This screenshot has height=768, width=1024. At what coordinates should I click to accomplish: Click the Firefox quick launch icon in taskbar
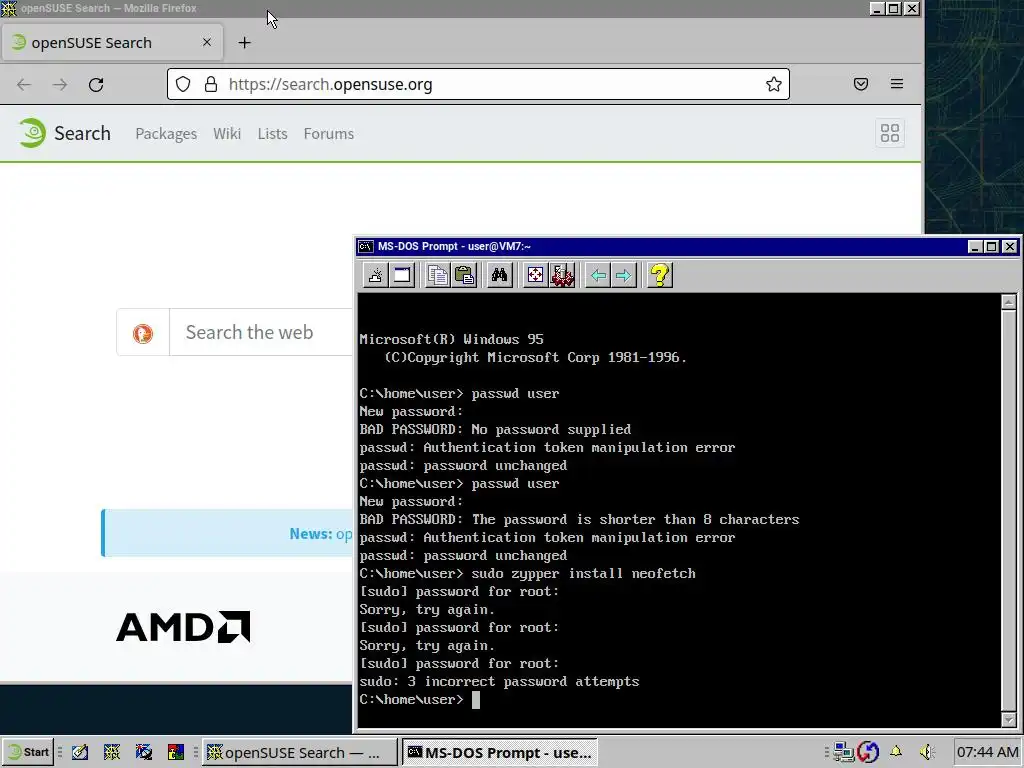point(112,752)
